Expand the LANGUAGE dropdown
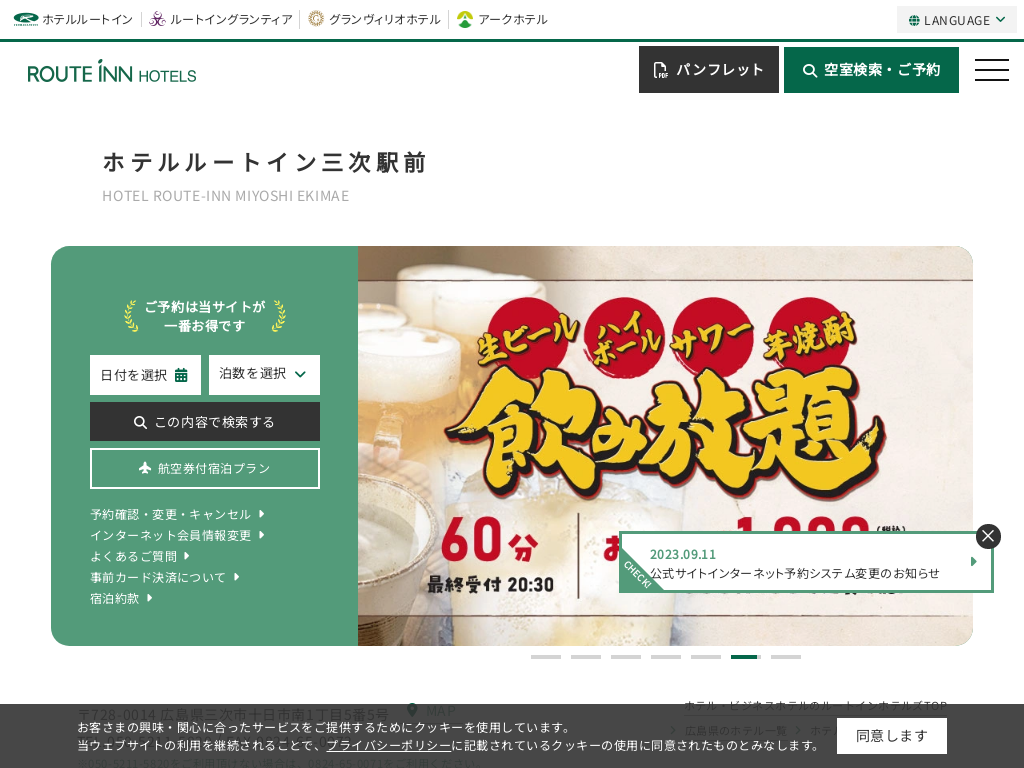 (957, 20)
